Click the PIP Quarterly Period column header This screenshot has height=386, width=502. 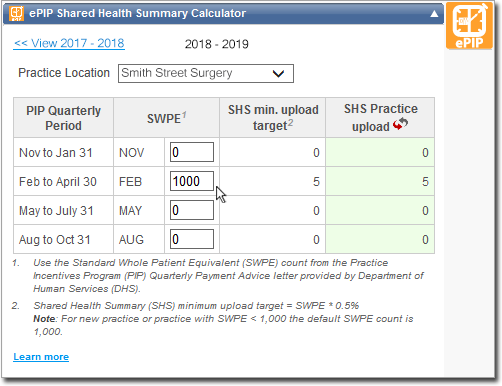63,118
